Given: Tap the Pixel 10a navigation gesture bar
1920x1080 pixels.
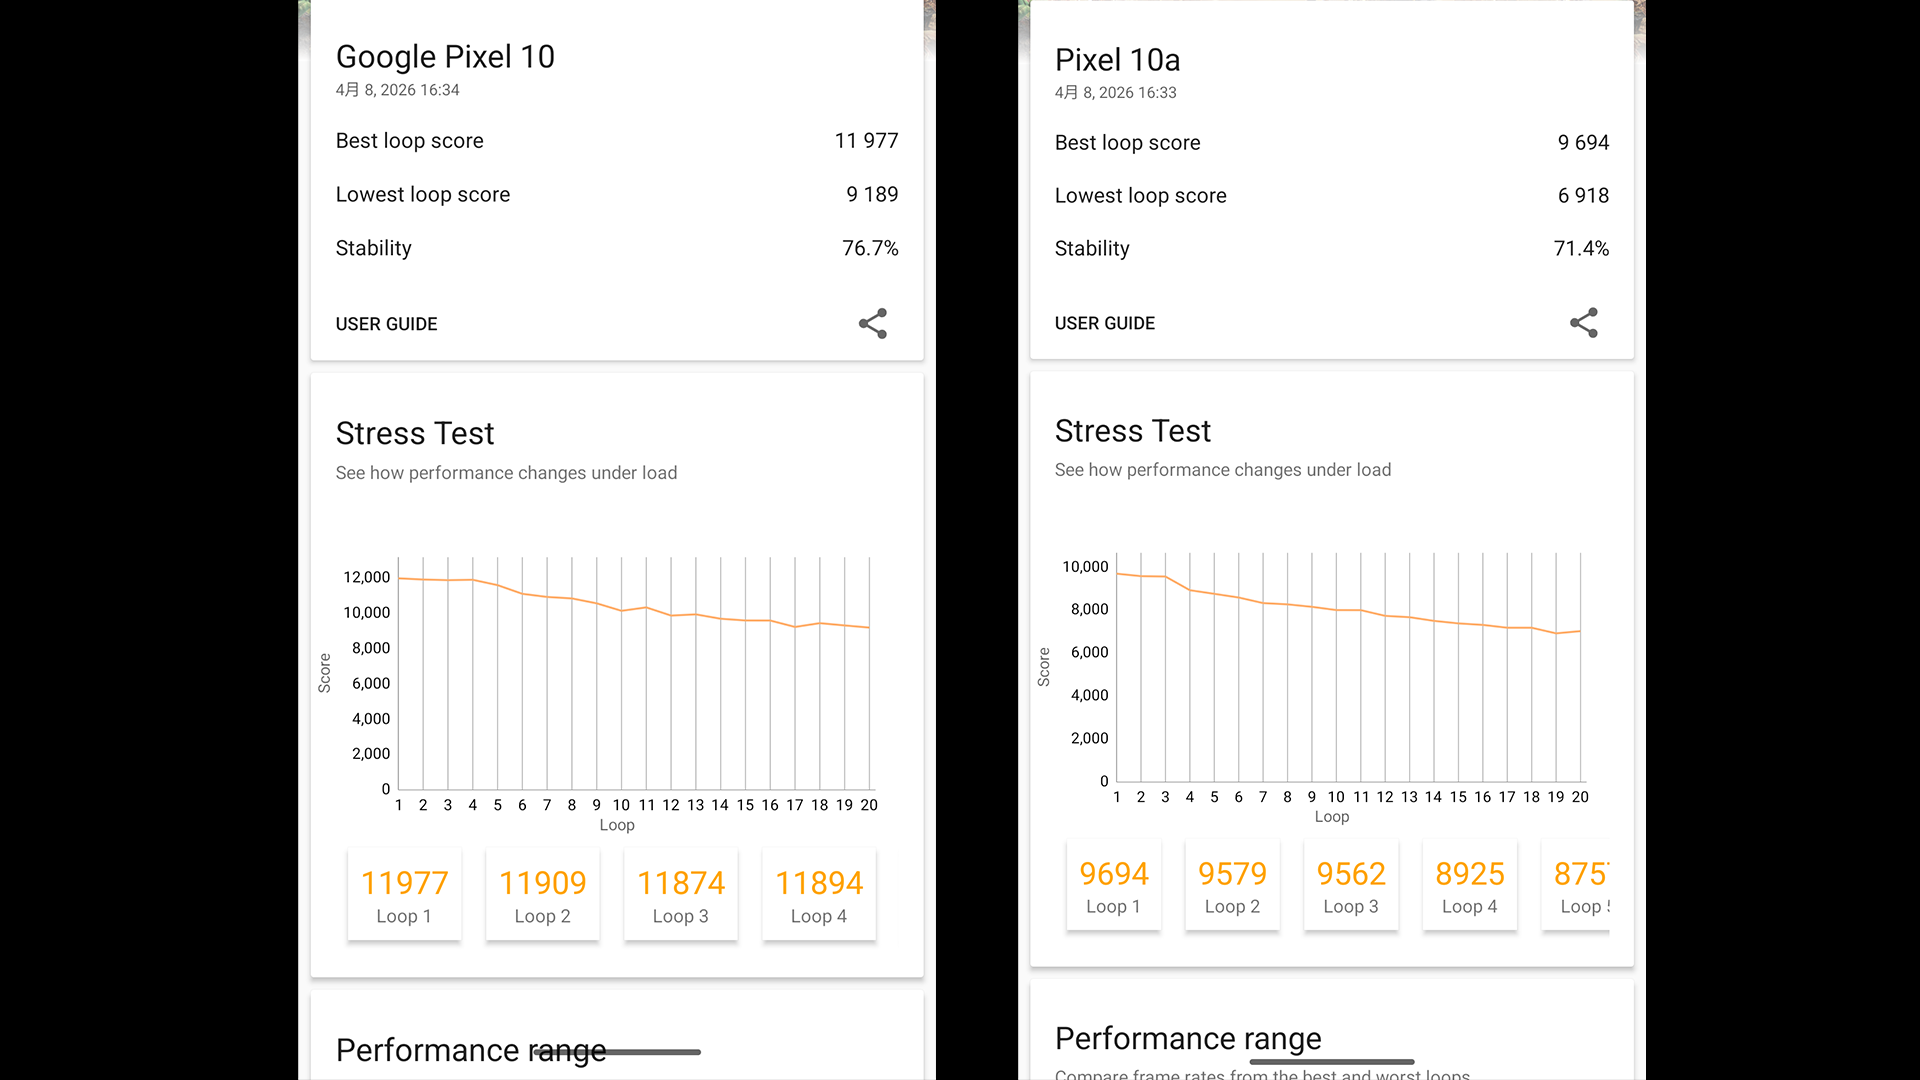Looking at the screenshot, I should [x=1331, y=1061].
